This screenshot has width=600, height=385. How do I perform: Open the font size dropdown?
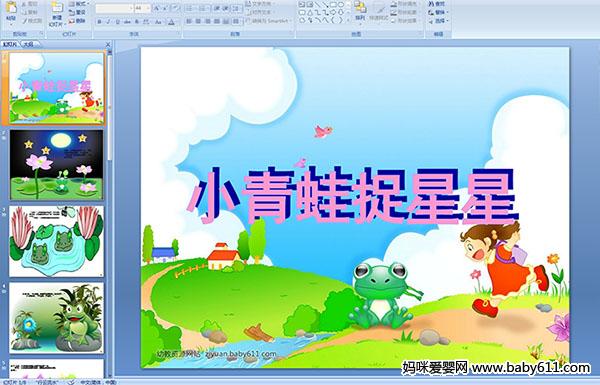(x=143, y=8)
